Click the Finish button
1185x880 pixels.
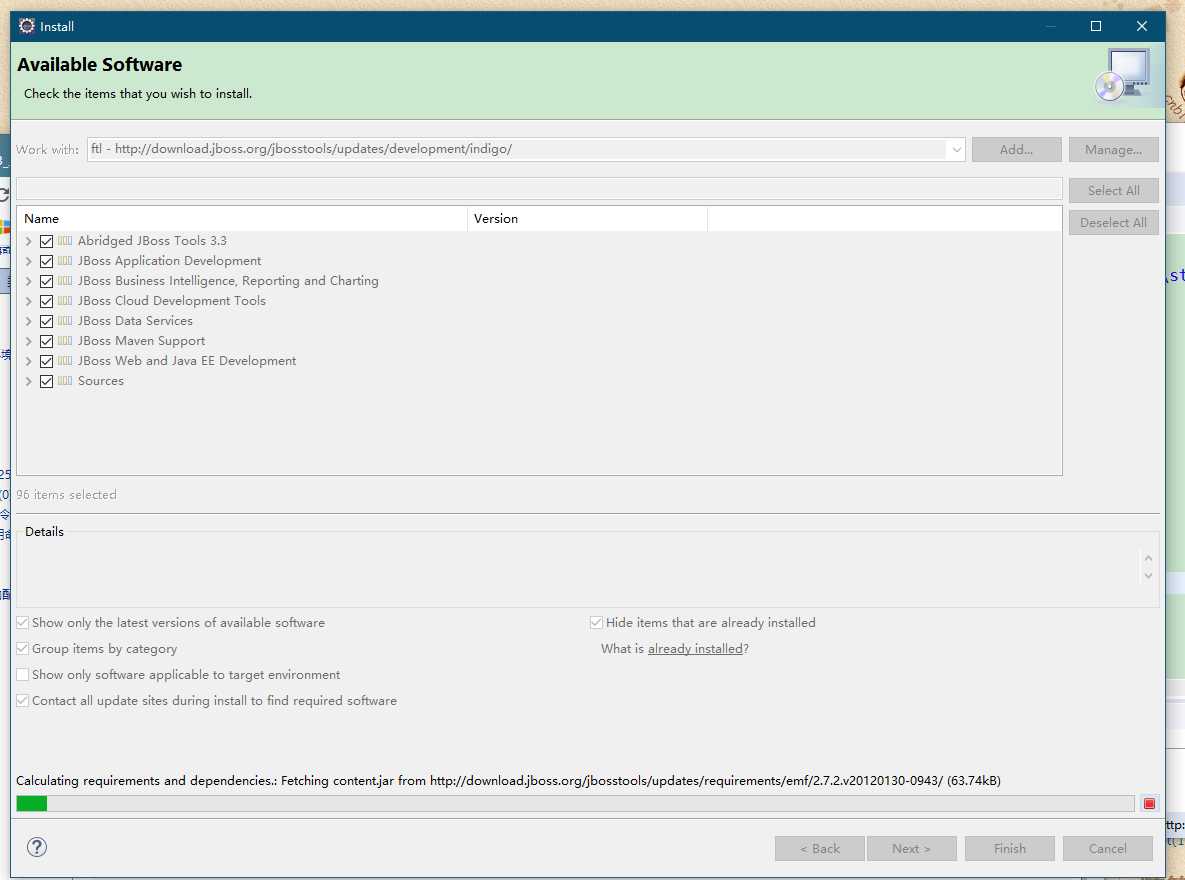pyautogui.click(x=1010, y=848)
